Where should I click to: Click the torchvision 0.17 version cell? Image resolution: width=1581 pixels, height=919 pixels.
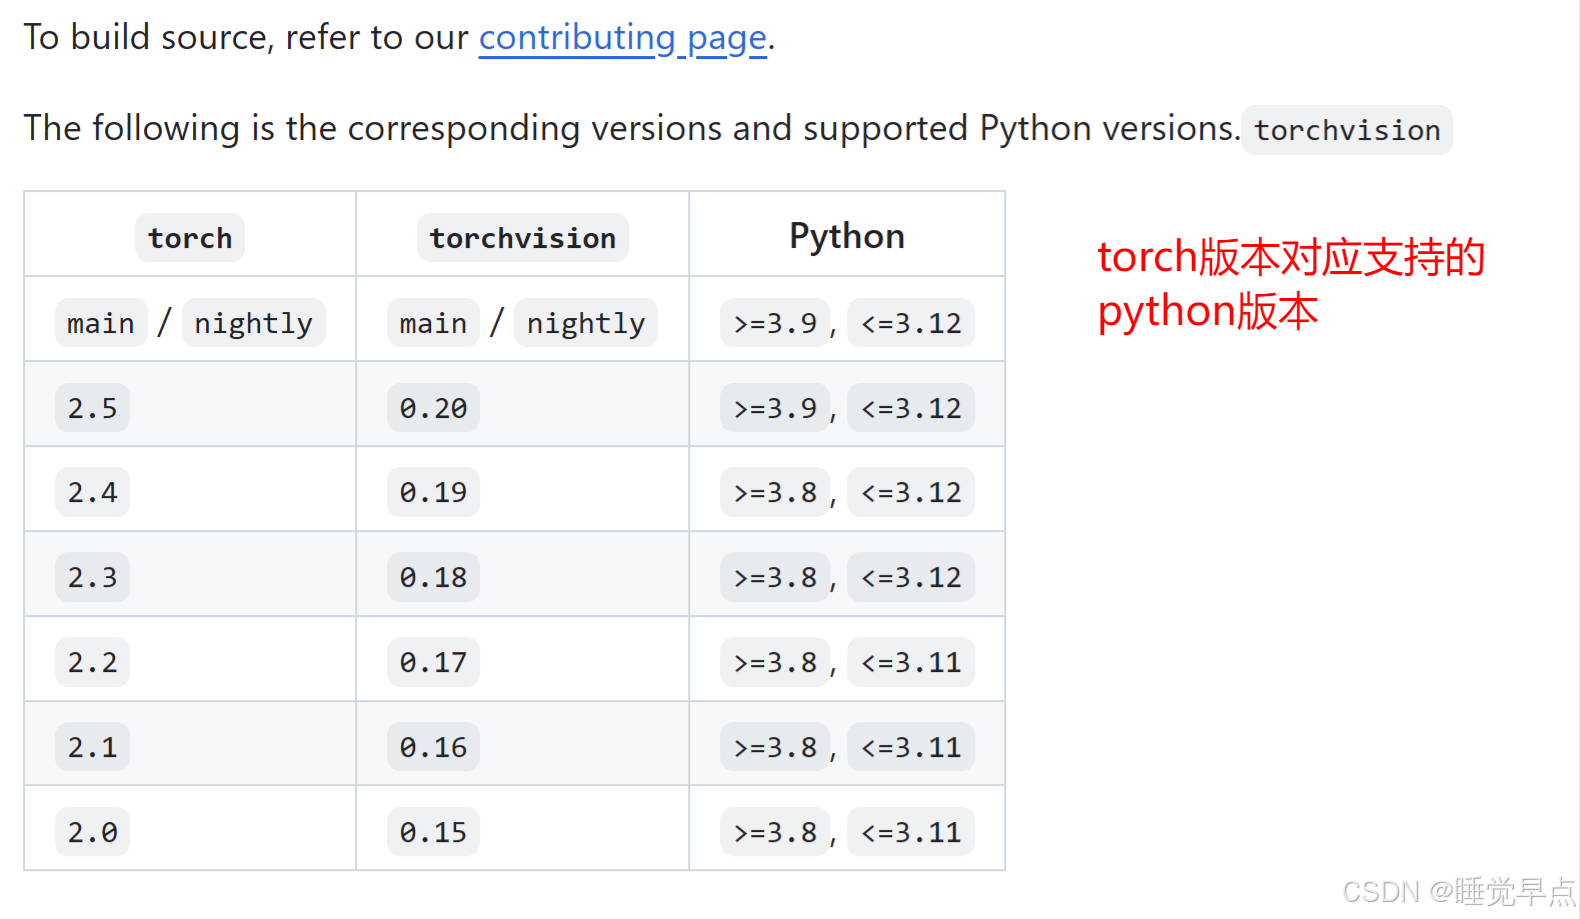[433, 662]
